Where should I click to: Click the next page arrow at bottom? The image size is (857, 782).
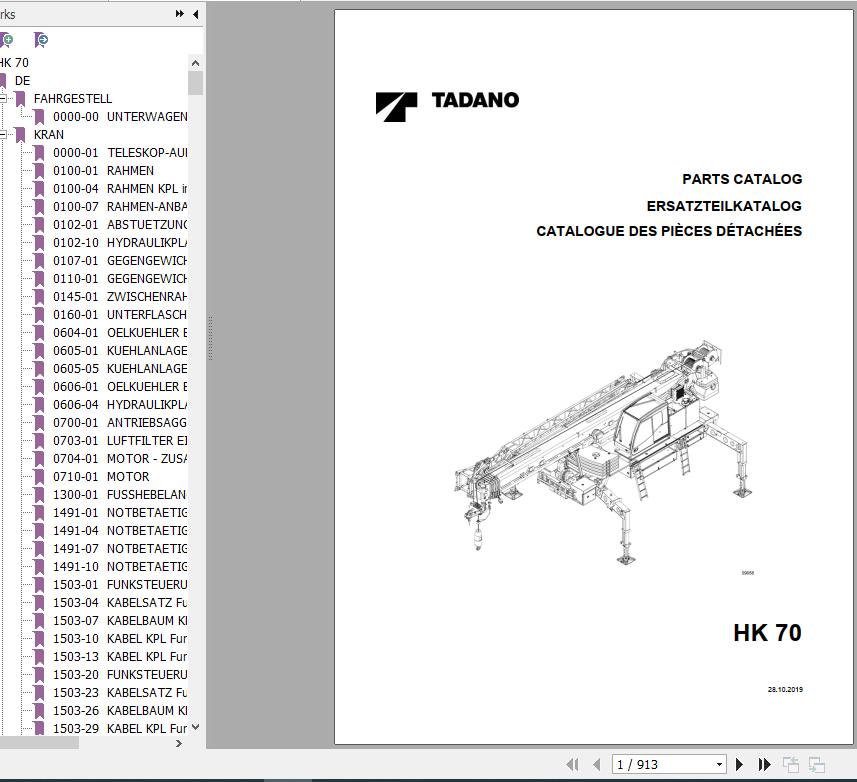point(740,764)
